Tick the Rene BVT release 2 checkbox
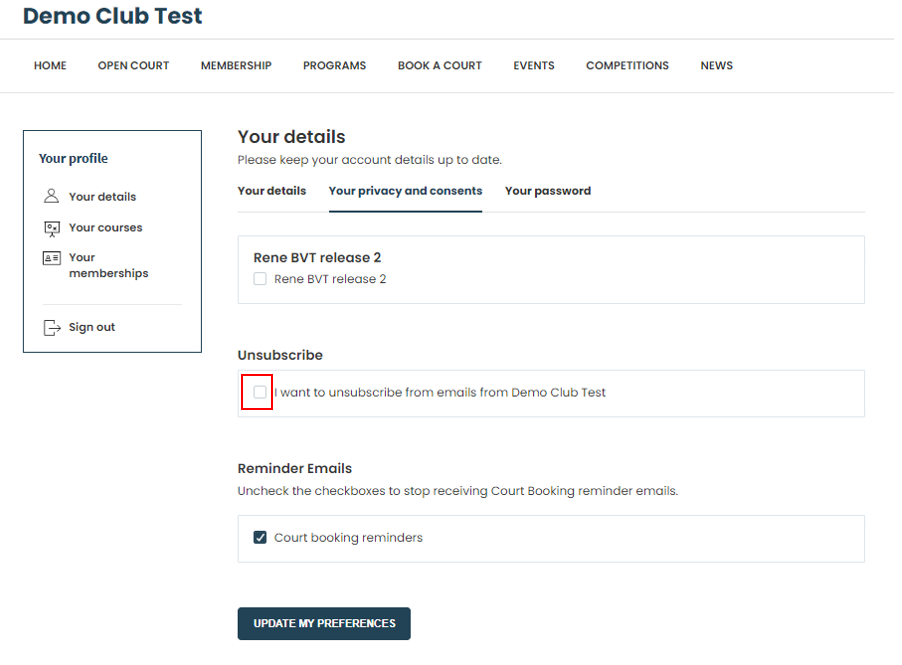The width and height of the screenshot is (902, 665). [x=260, y=279]
